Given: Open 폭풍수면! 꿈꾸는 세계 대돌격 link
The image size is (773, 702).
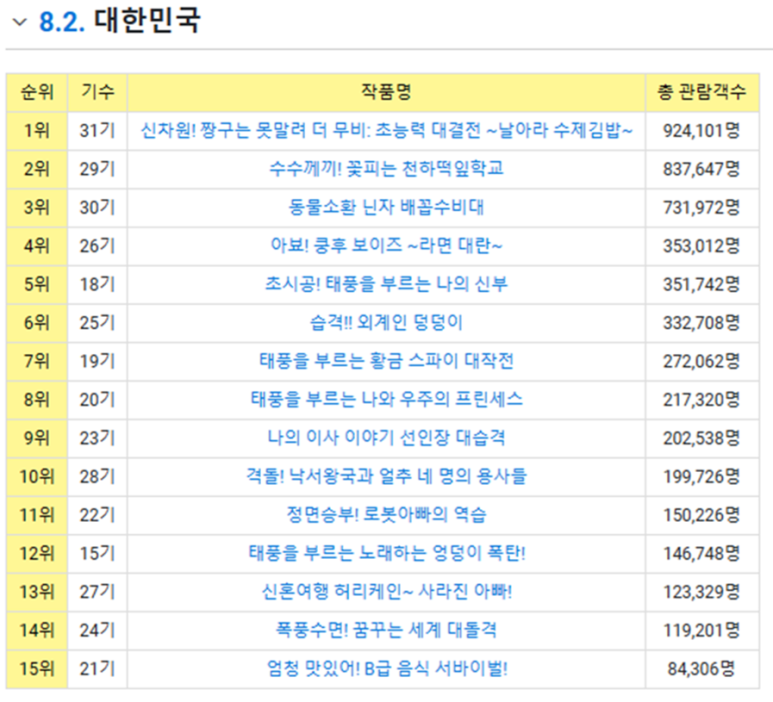Looking at the screenshot, I should tap(386, 630).
